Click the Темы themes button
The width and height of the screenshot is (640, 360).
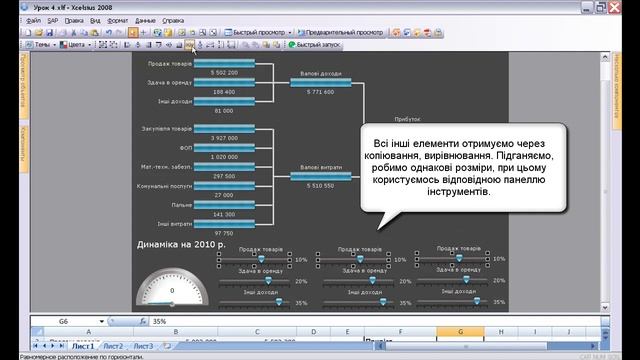[38, 45]
